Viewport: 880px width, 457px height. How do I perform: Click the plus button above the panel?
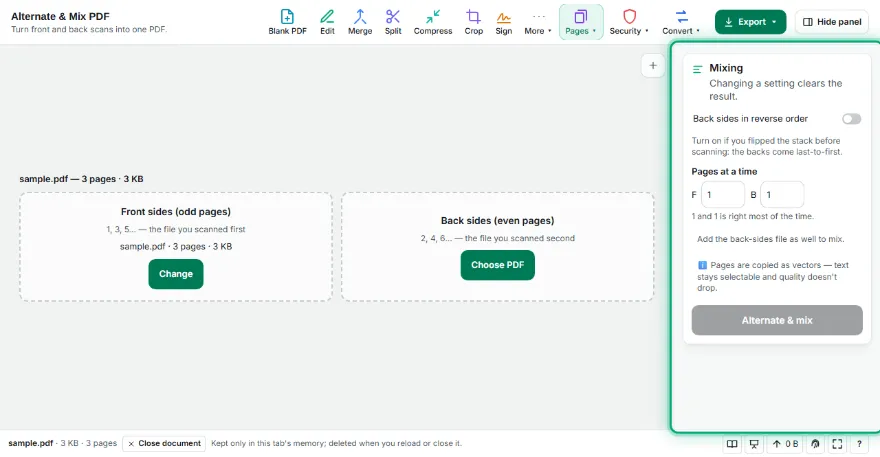pos(653,66)
